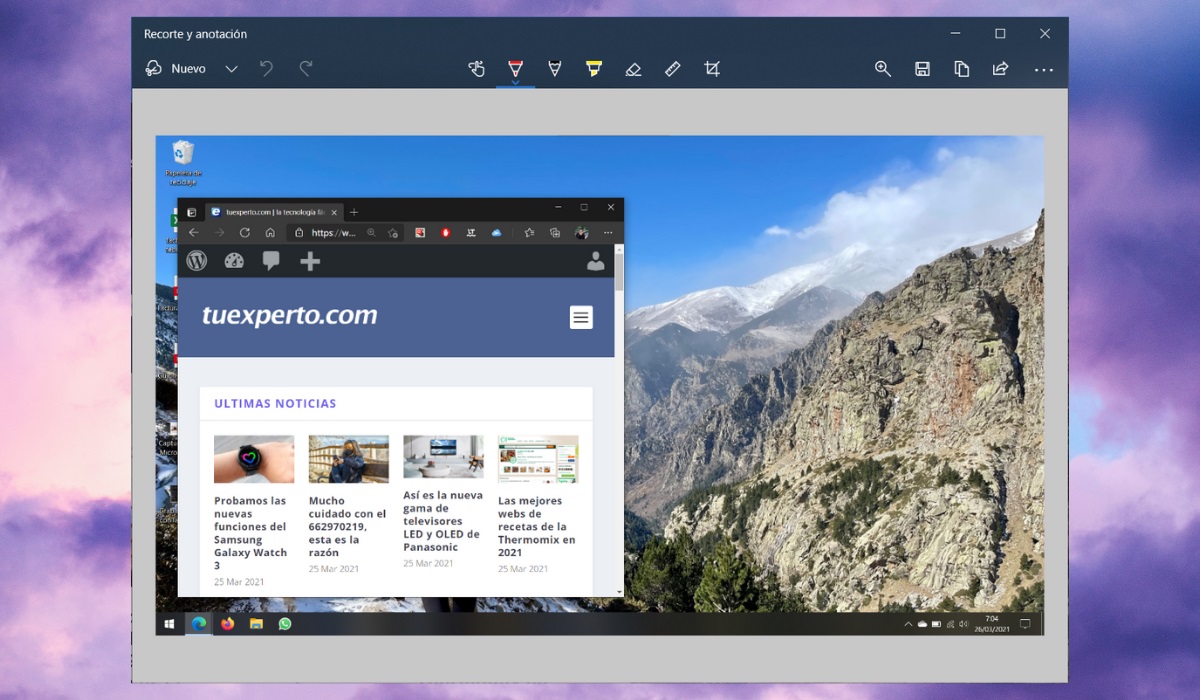Click the Panasonic televisores article thumbnail
Viewport: 1200px width, 700px height.
point(443,457)
